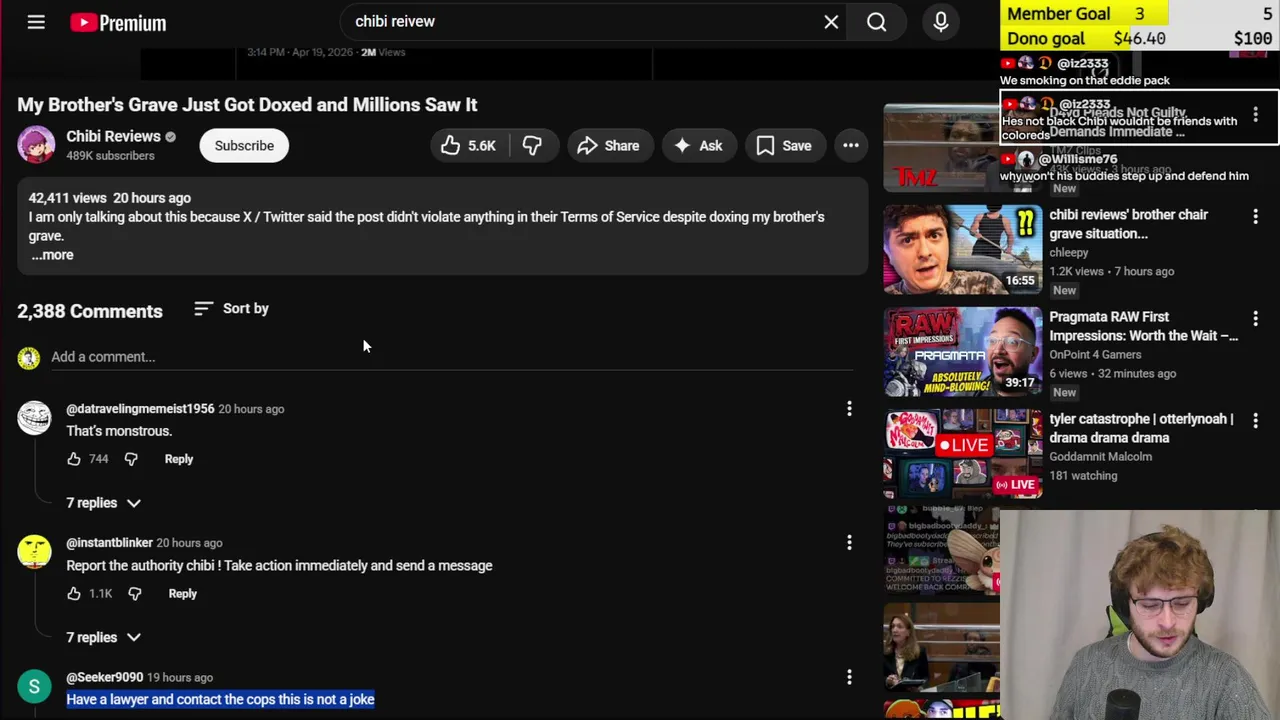Open the hamburger guide menu
Viewport: 1280px width, 720px height.
pos(36,22)
